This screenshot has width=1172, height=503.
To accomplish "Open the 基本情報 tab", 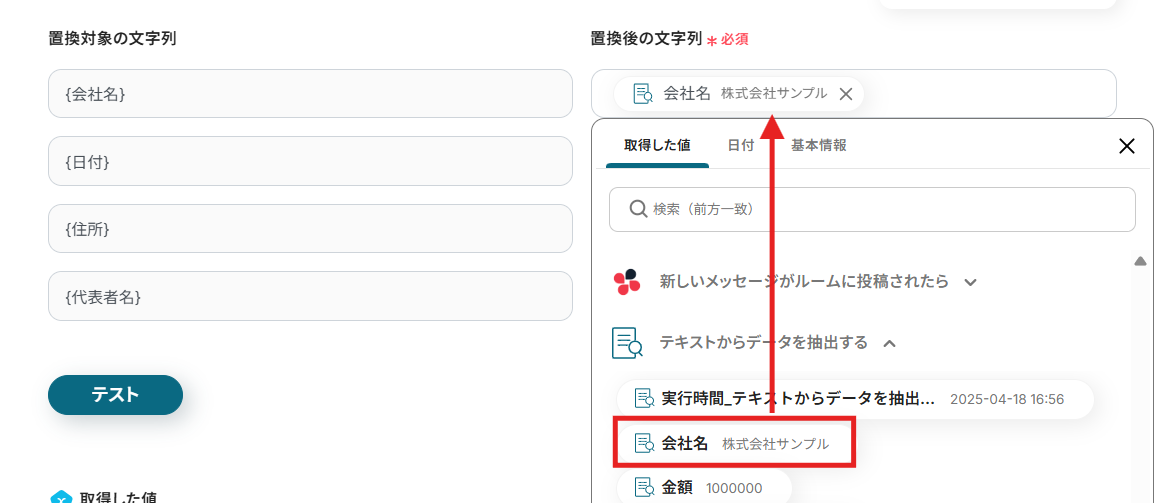I will [x=819, y=145].
